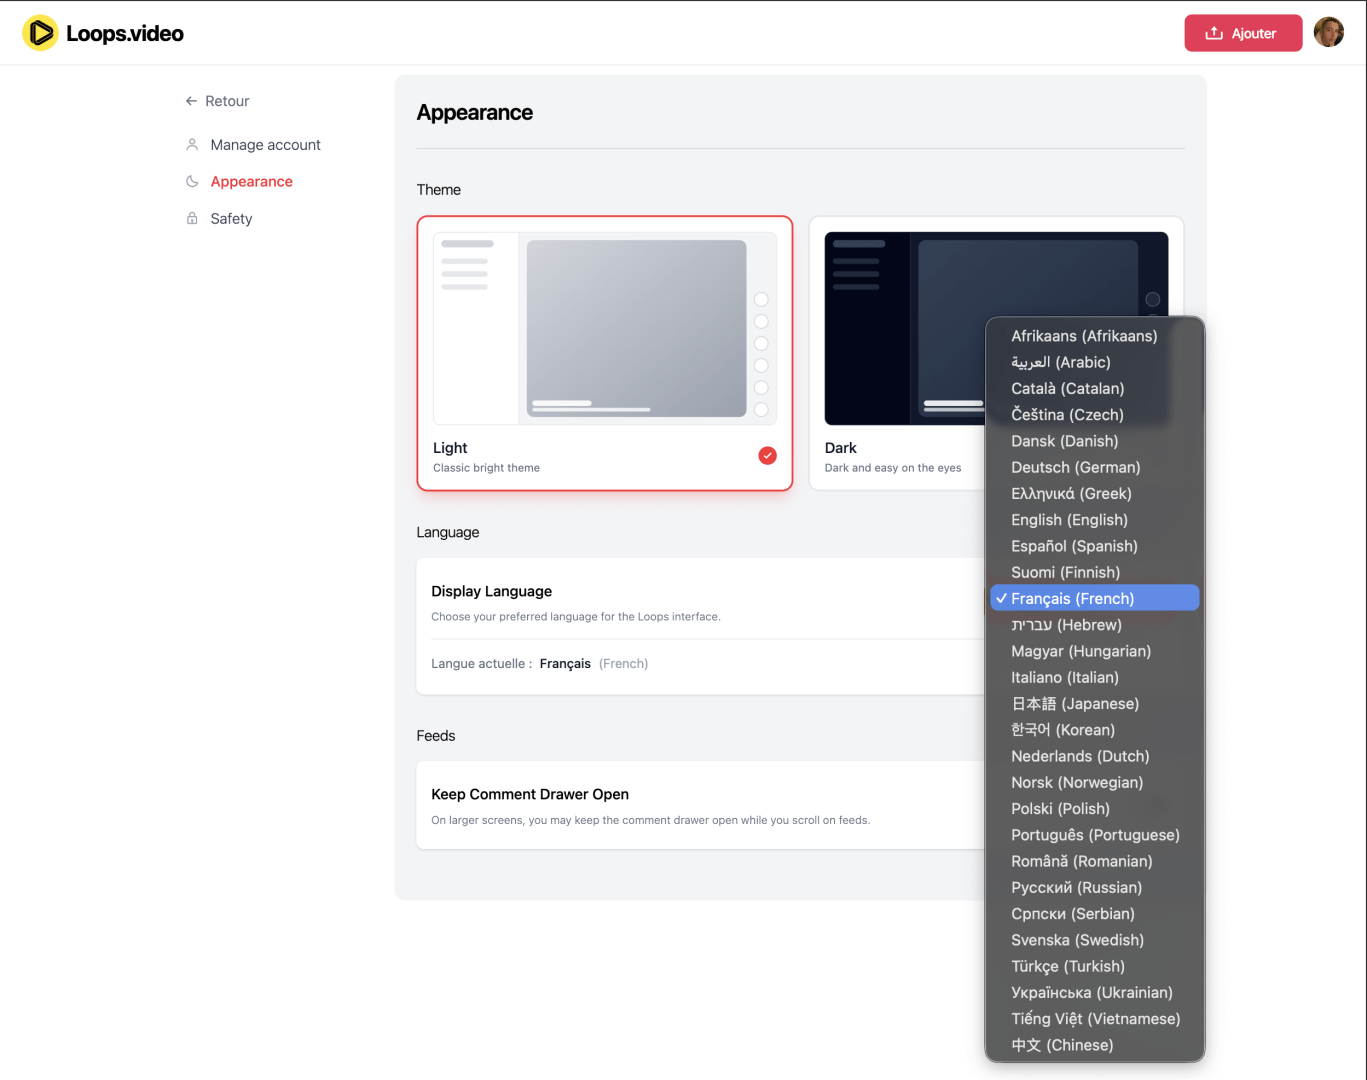Click the upload icon in Ajouter button
The width and height of the screenshot is (1367, 1080).
(x=1213, y=33)
